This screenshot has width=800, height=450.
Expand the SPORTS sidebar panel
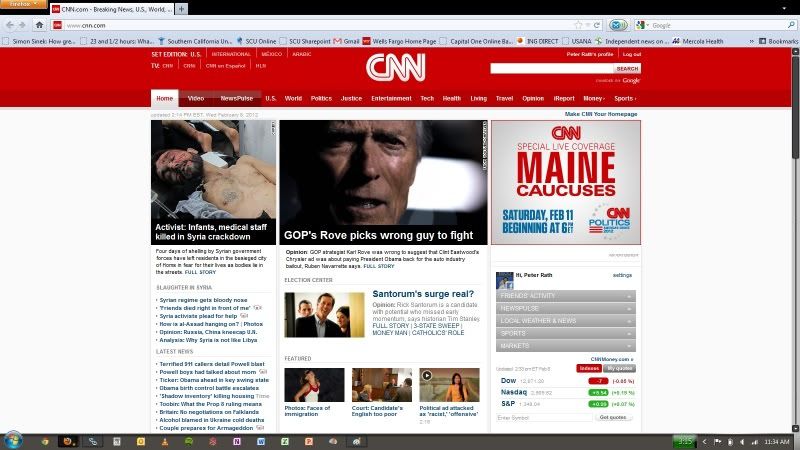tap(565, 333)
